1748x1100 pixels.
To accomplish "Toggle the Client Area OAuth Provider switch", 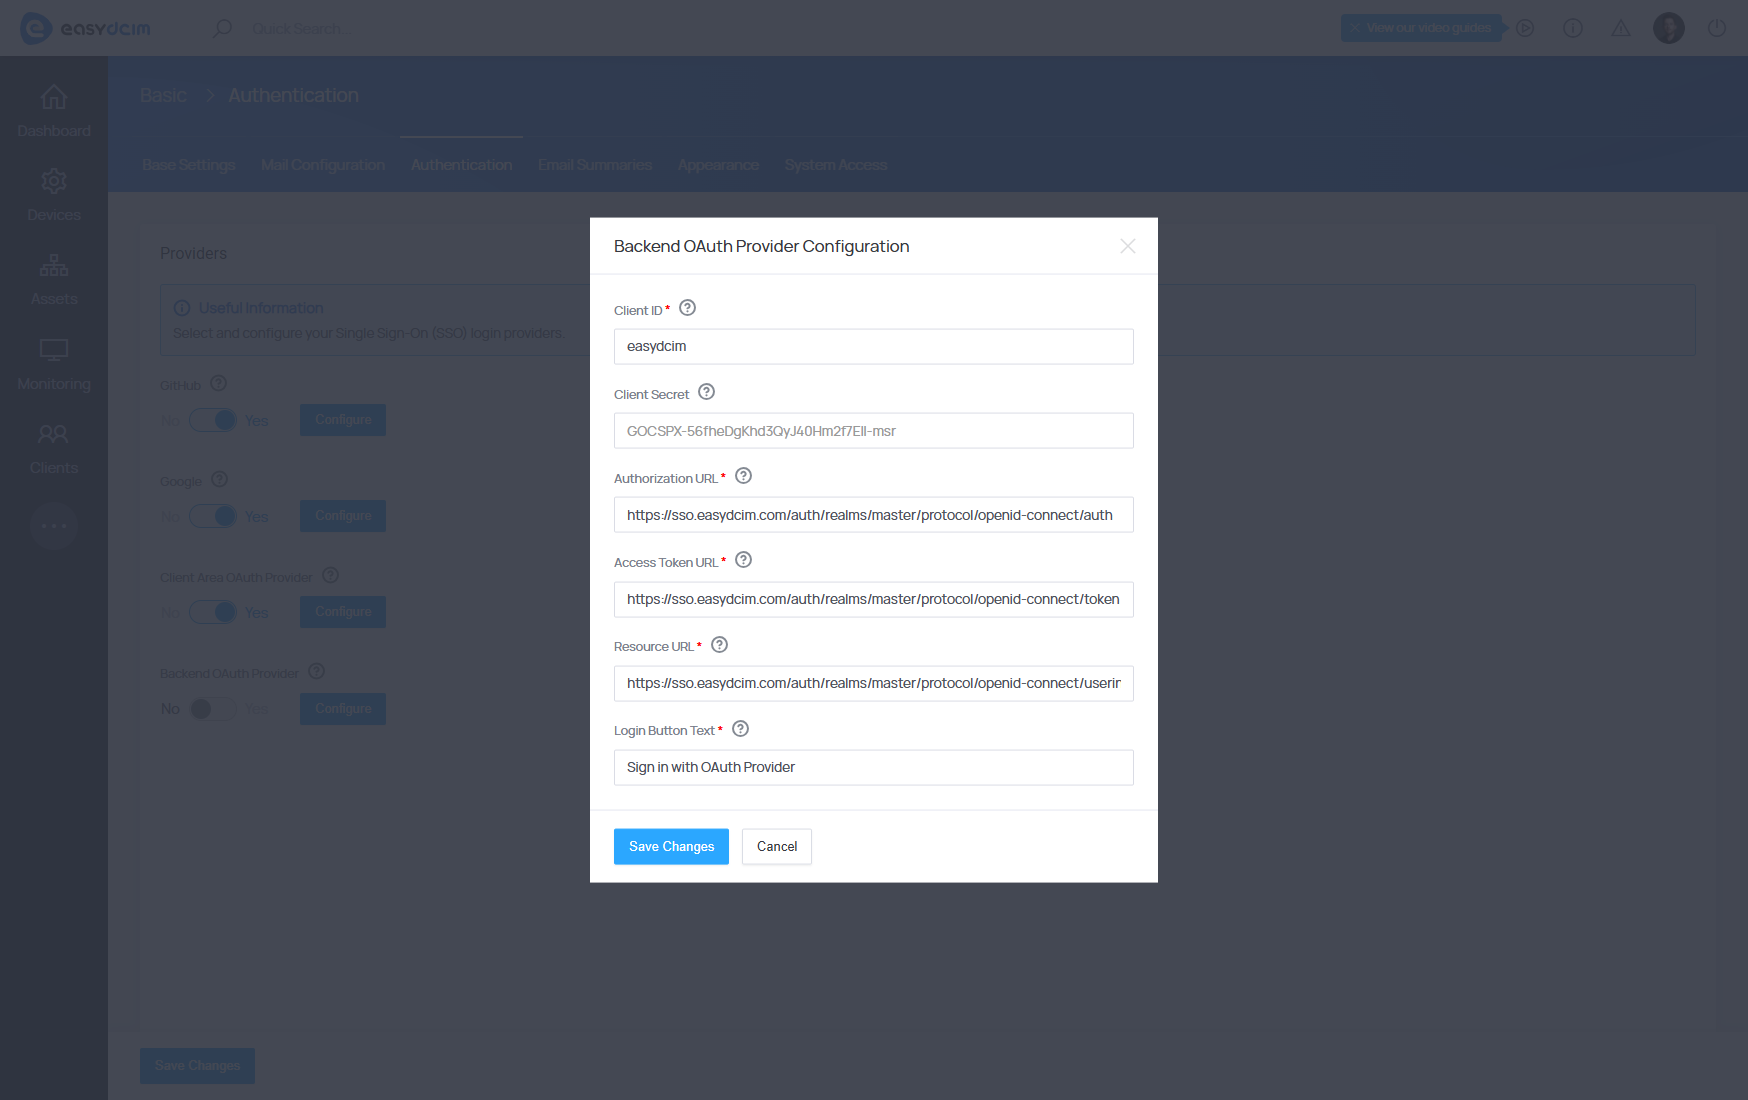I will point(213,612).
